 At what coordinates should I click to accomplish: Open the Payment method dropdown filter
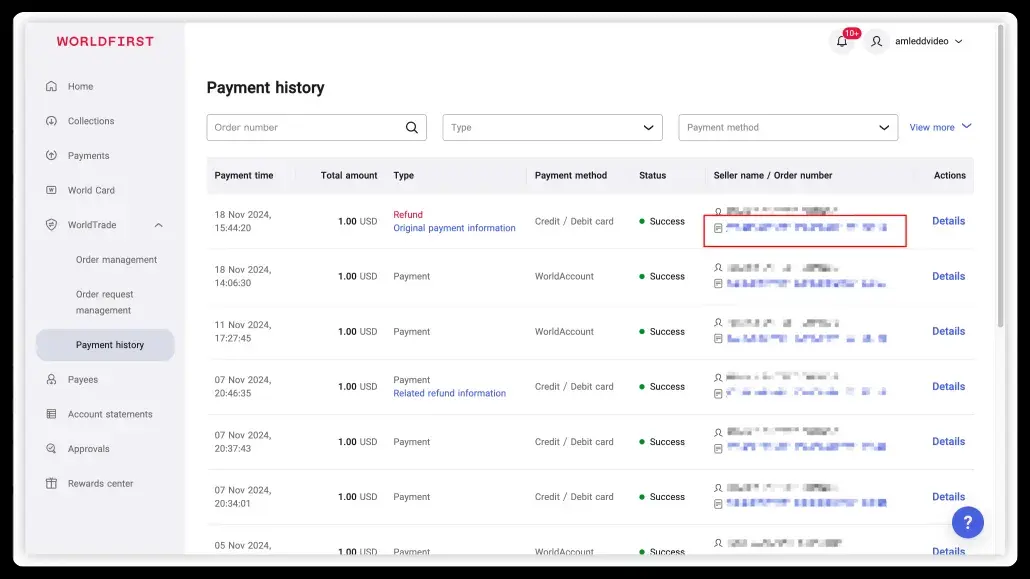coord(788,128)
